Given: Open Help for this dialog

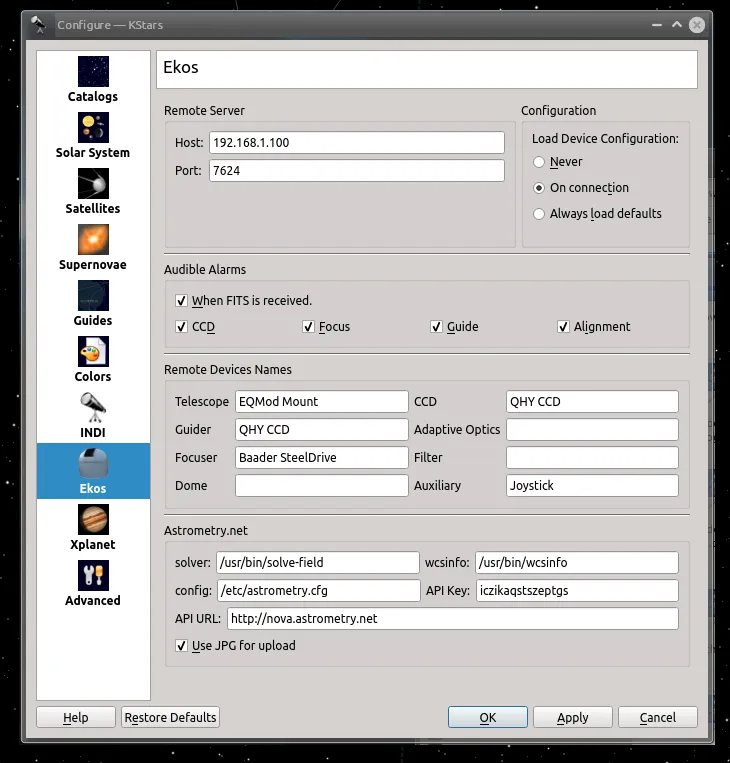Looking at the screenshot, I should 76,717.
